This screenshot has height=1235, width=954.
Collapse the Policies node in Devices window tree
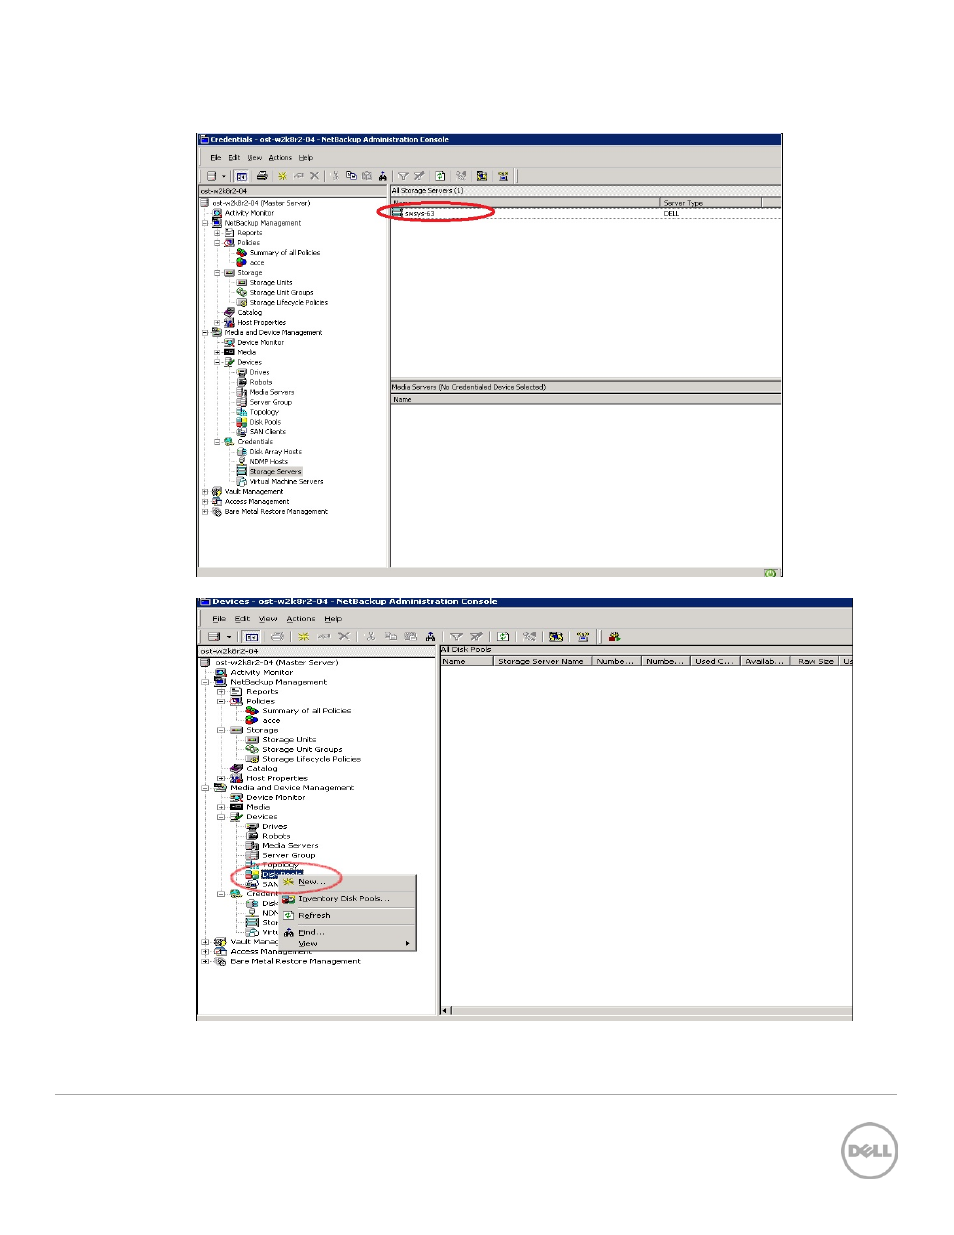(x=221, y=701)
